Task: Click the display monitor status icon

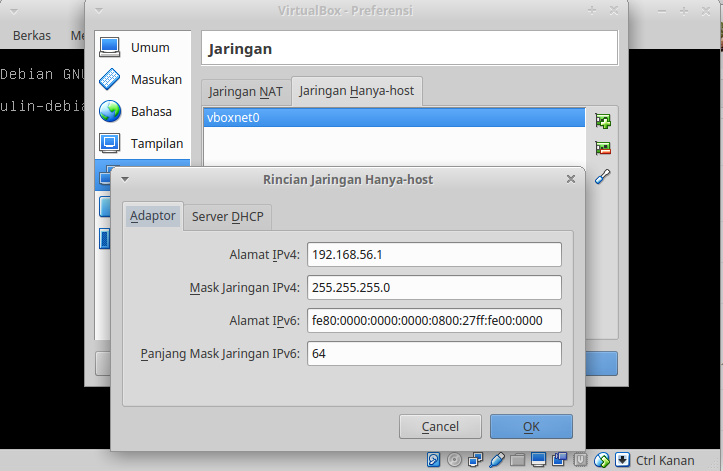Action: coord(539,460)
